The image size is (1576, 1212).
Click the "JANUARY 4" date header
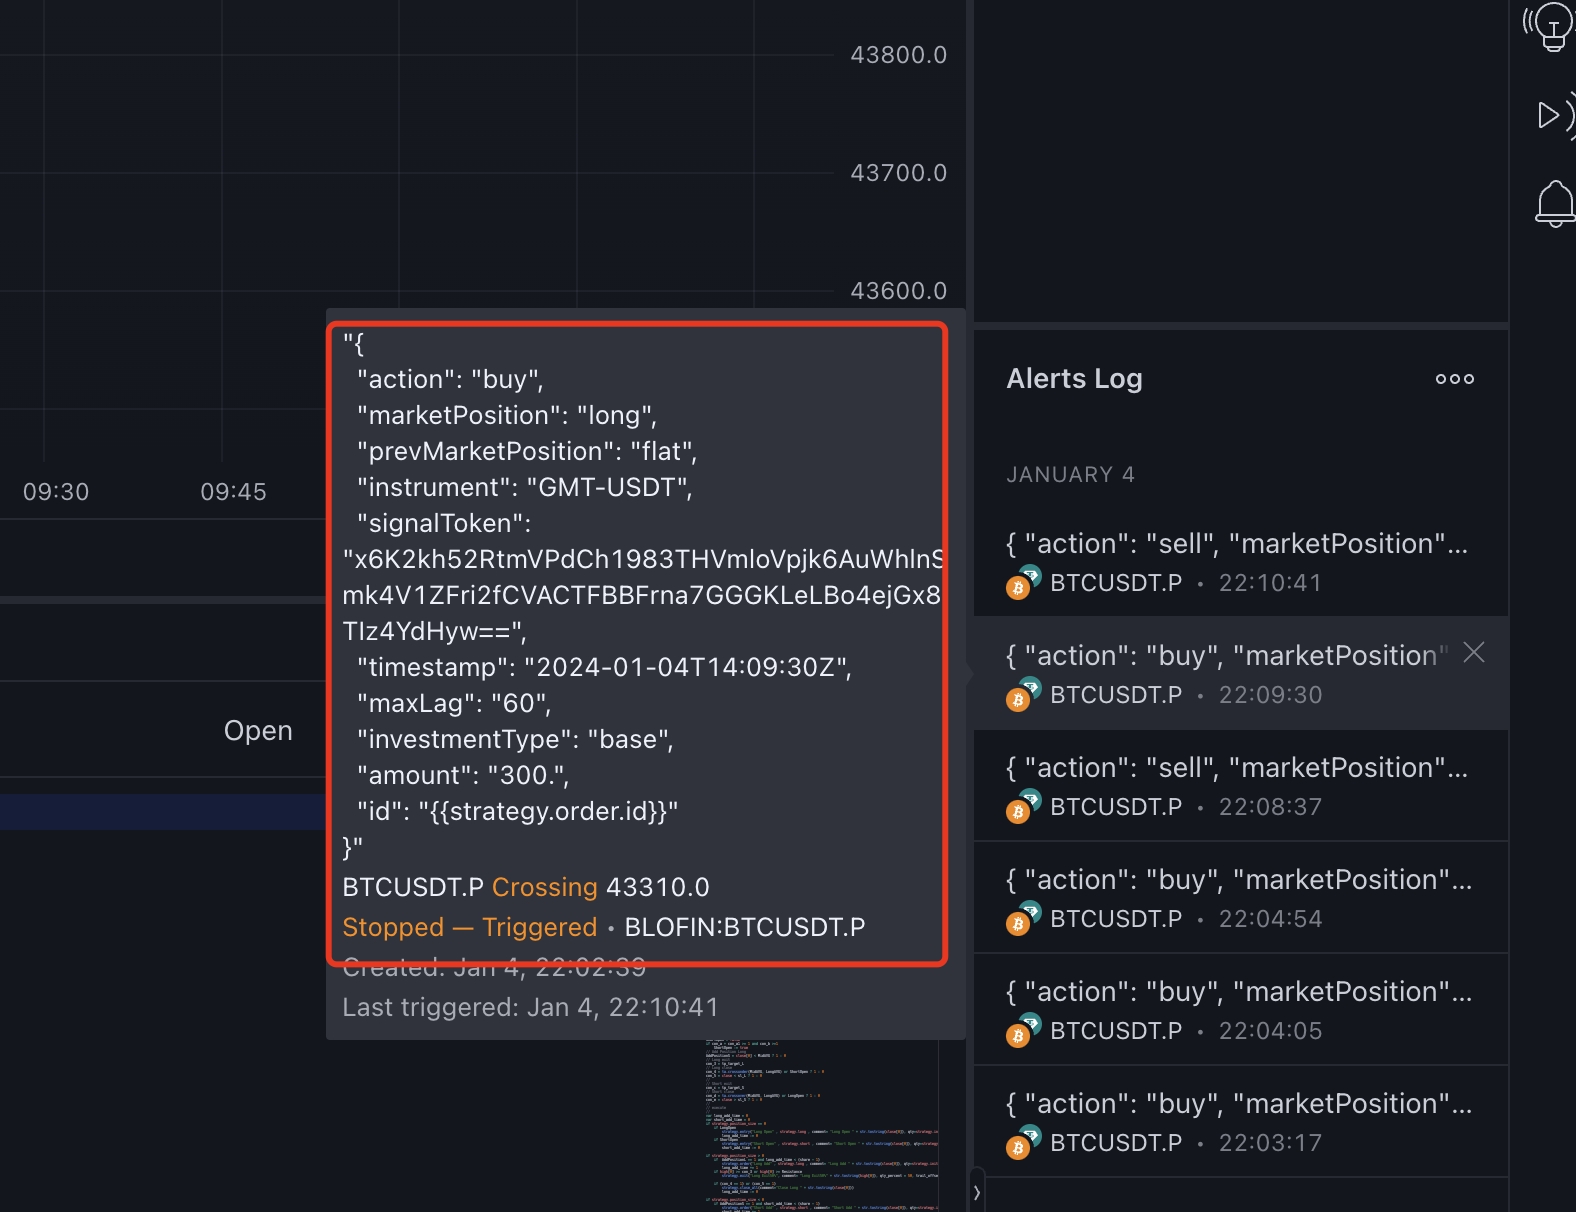[x=1070, y=475]
